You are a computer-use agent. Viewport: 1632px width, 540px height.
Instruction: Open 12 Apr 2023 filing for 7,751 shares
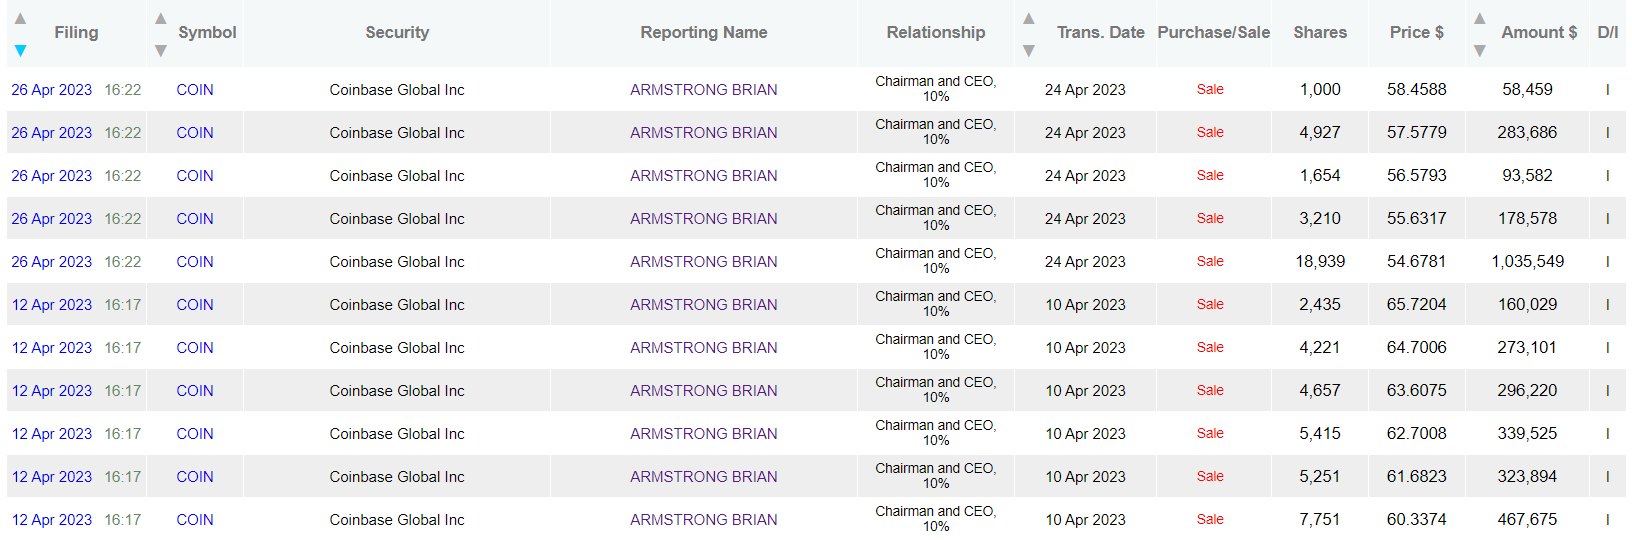point(51,520)
